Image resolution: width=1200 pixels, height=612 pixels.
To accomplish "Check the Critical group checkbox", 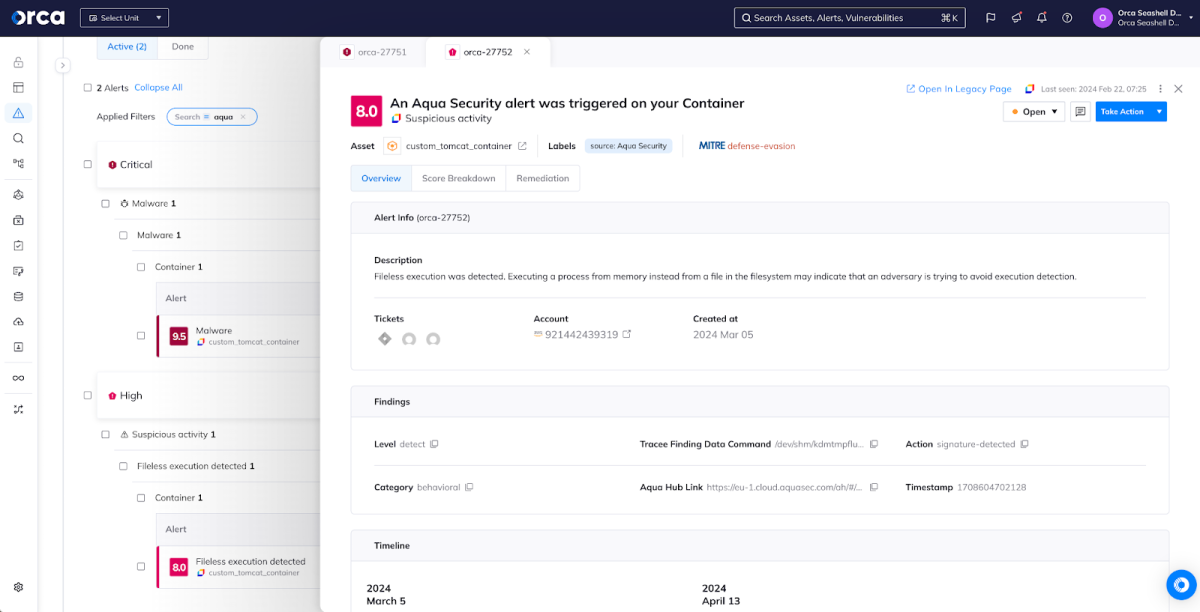I will [x=88, y=164].
